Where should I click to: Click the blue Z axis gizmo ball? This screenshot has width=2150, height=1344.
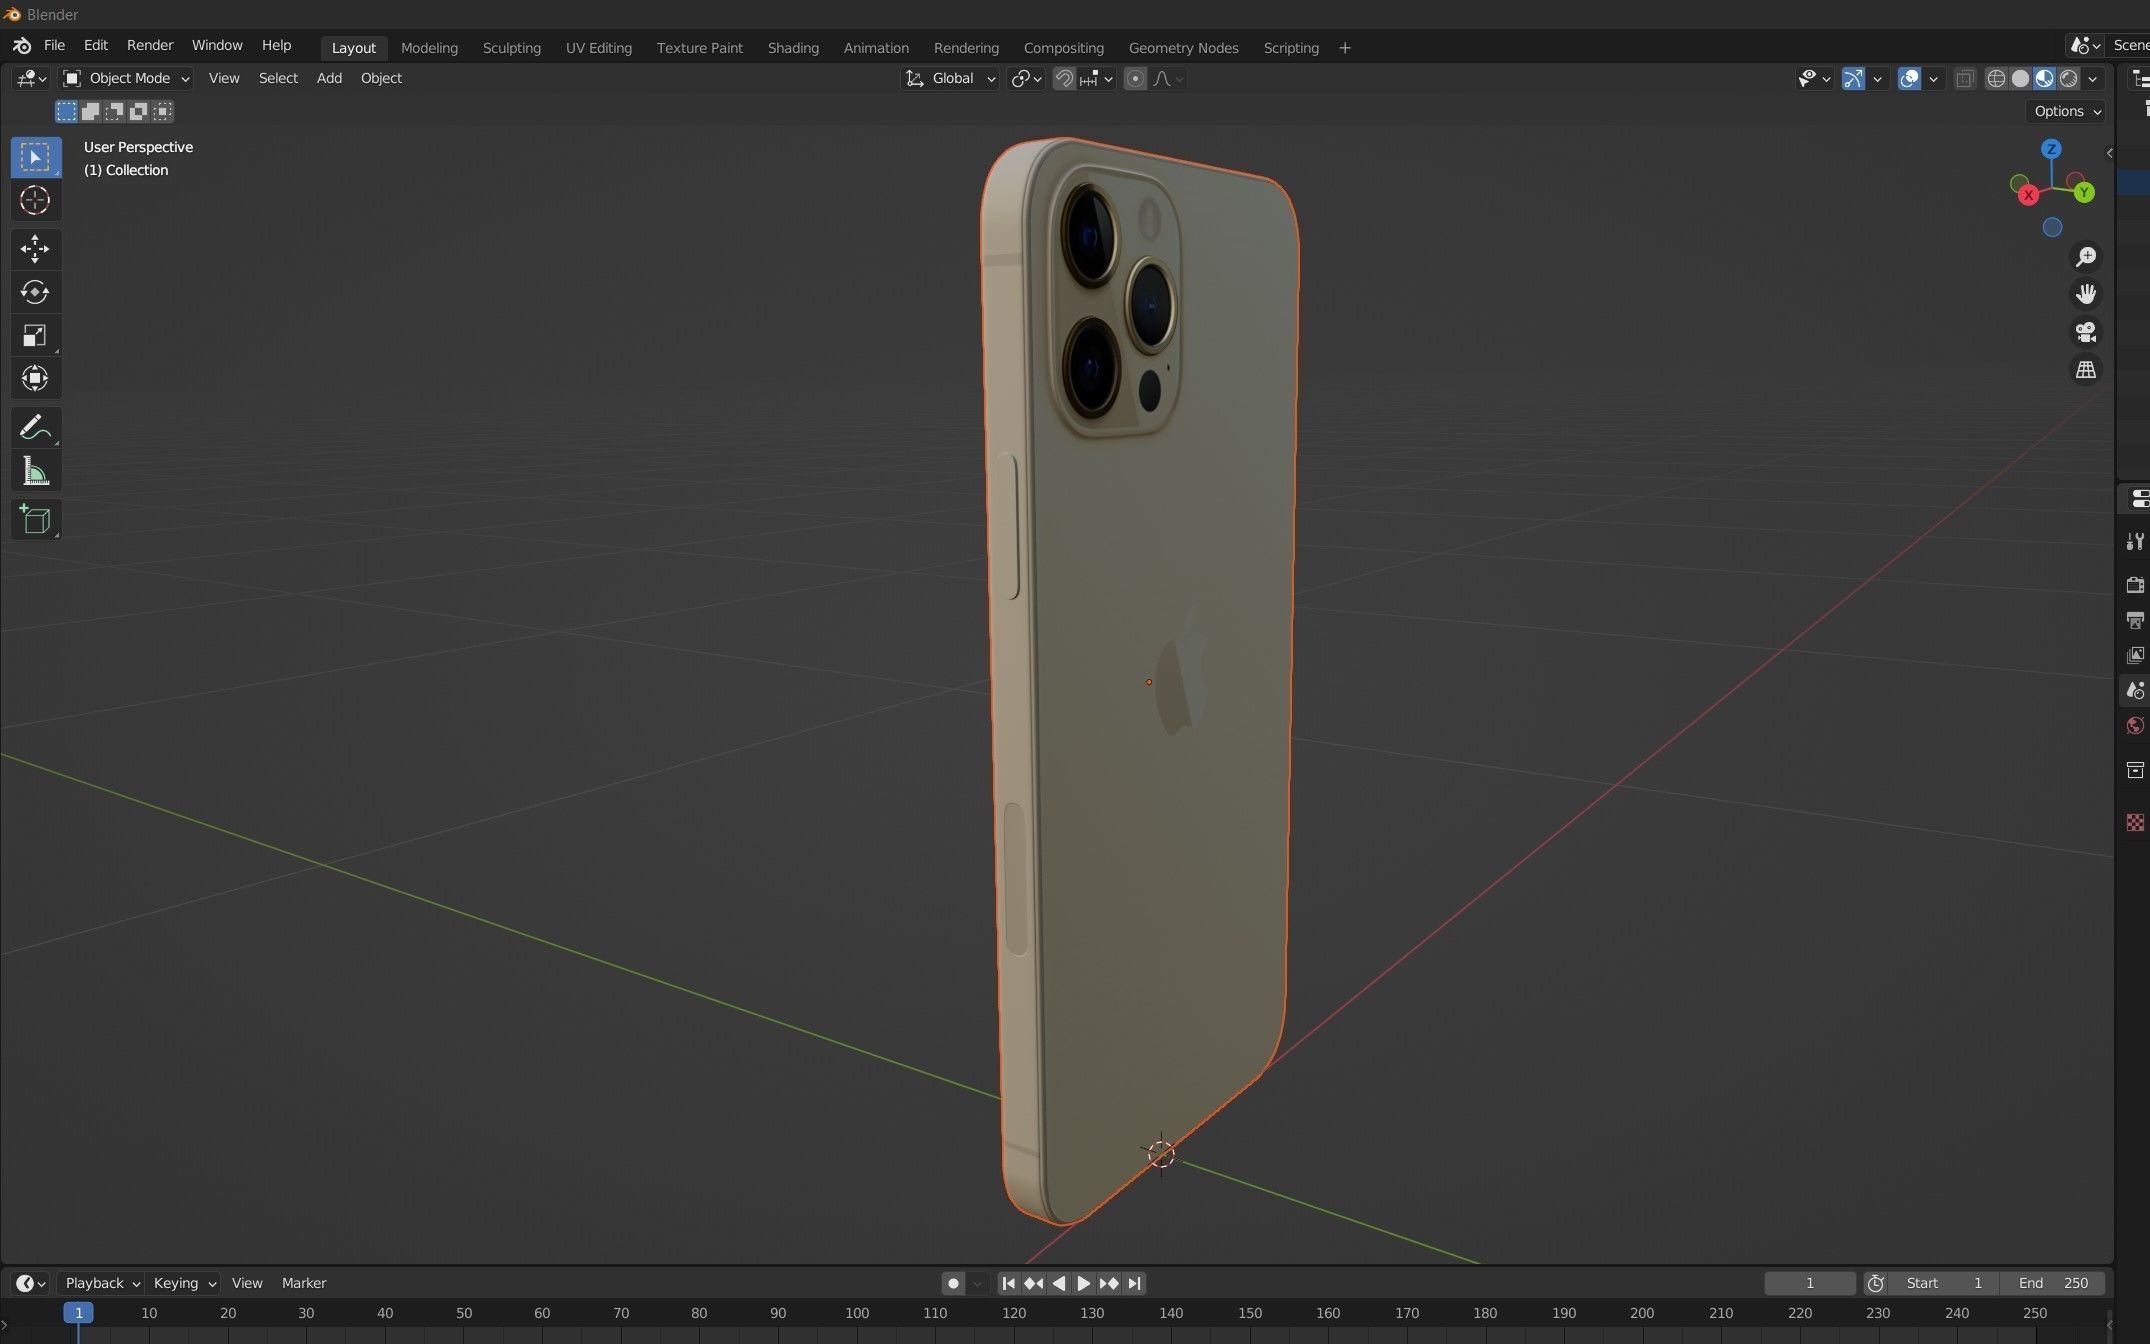tap(2051, 149)
